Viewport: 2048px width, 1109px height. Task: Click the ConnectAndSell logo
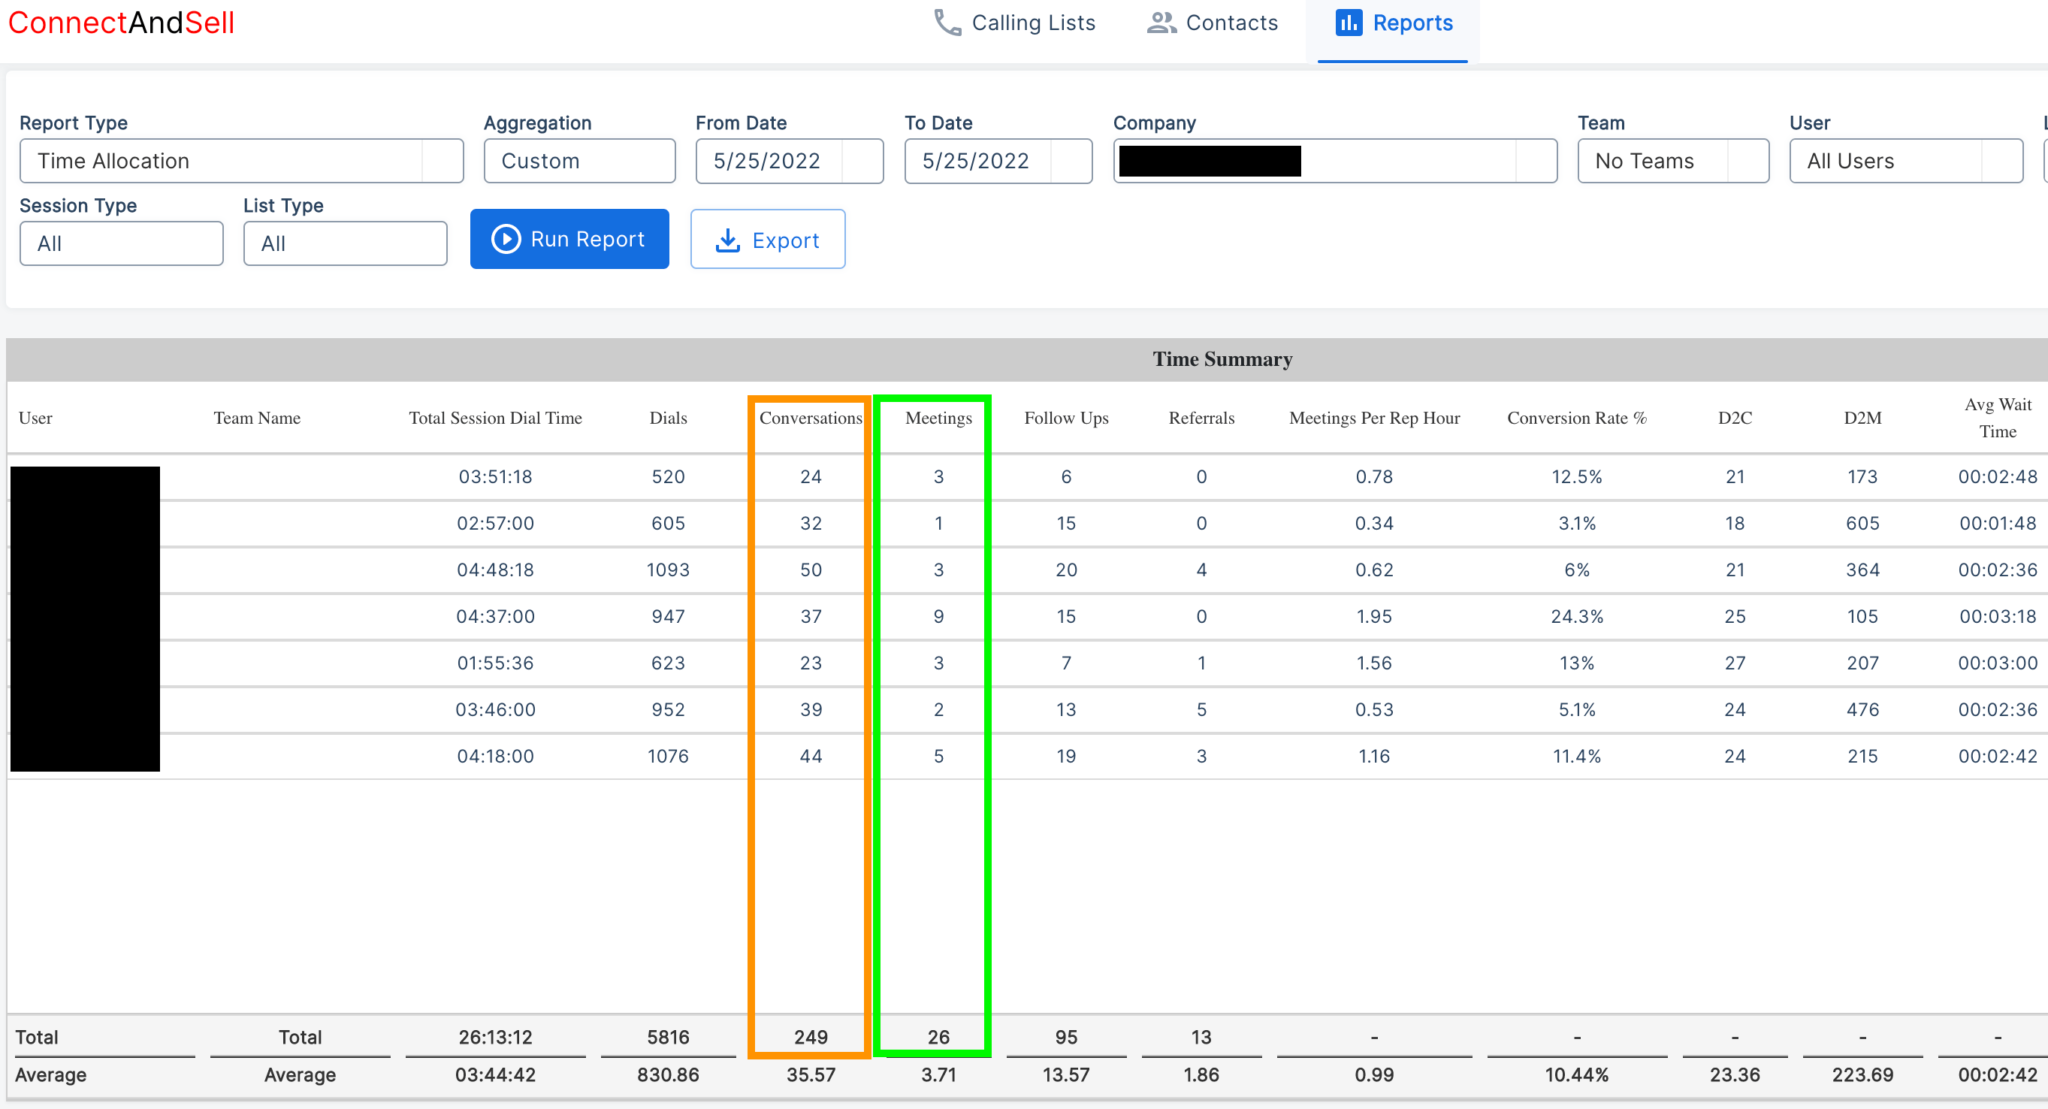(121, 22)
